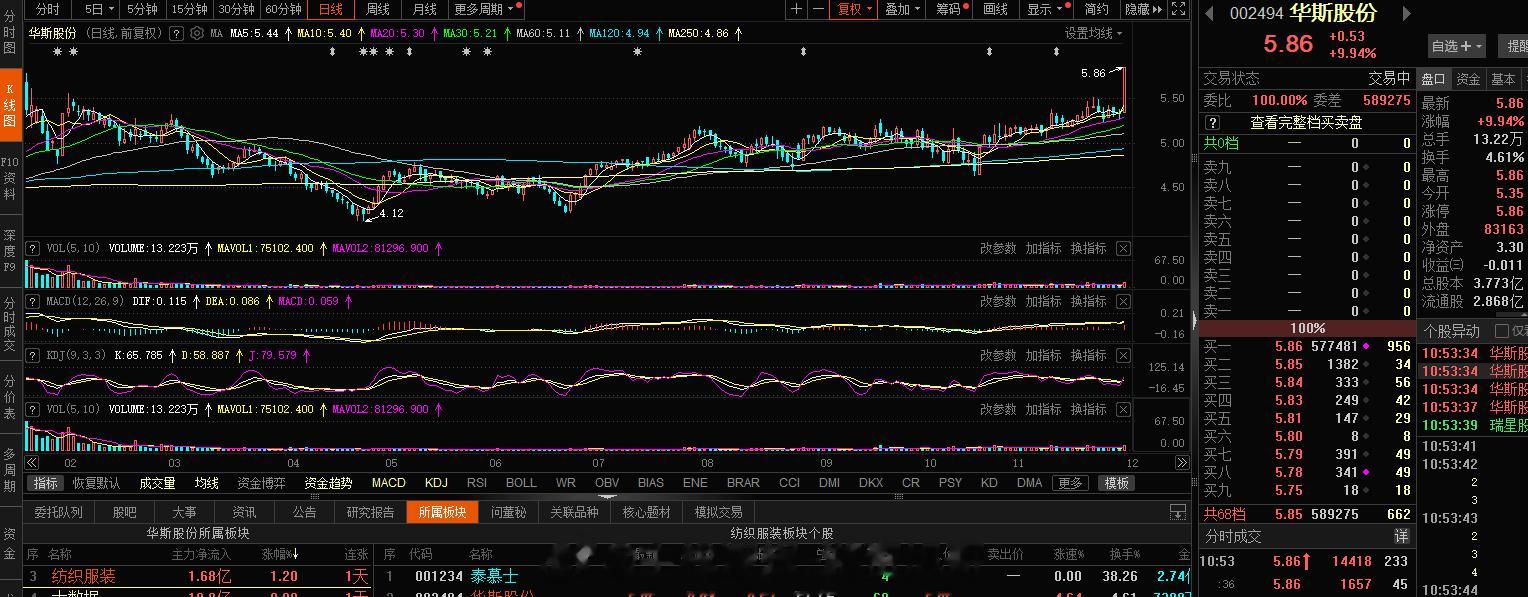Open 分时成交 in left sidebar
The width and height of the screenshot is (1528, 597).
coord(10,325)
